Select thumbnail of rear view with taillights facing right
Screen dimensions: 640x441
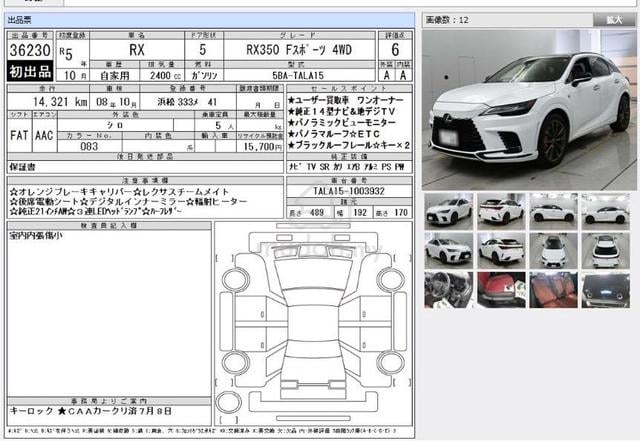501,251
